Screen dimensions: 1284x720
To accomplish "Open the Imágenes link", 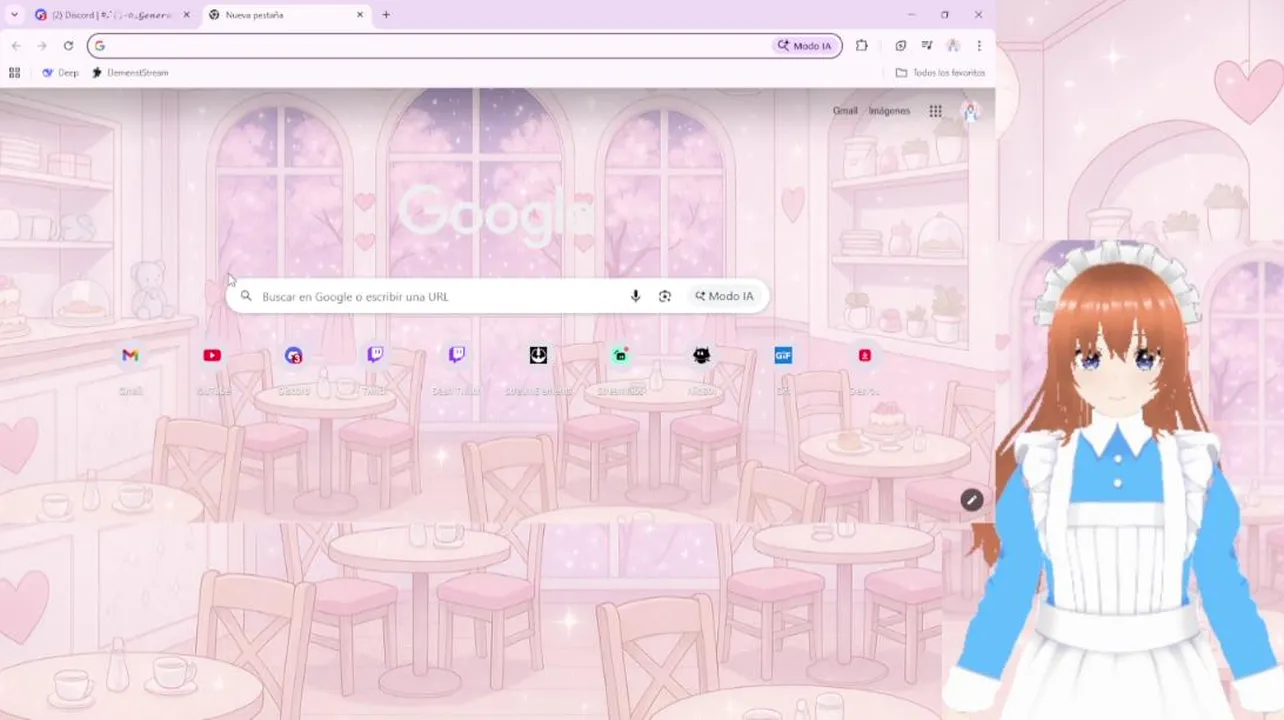I will pos(889,111).
